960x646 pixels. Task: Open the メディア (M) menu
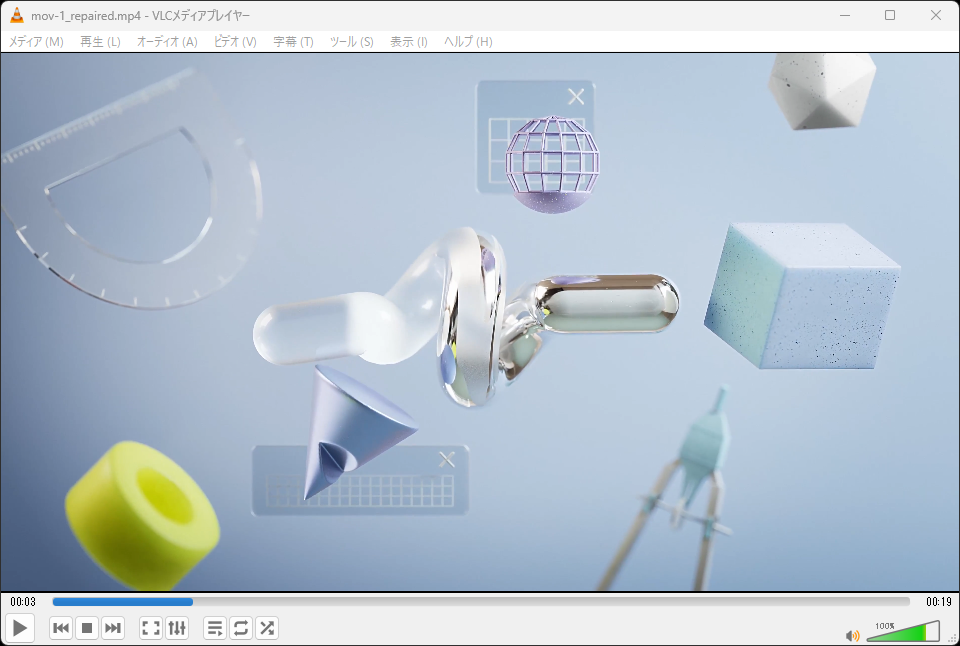[36, 42]
